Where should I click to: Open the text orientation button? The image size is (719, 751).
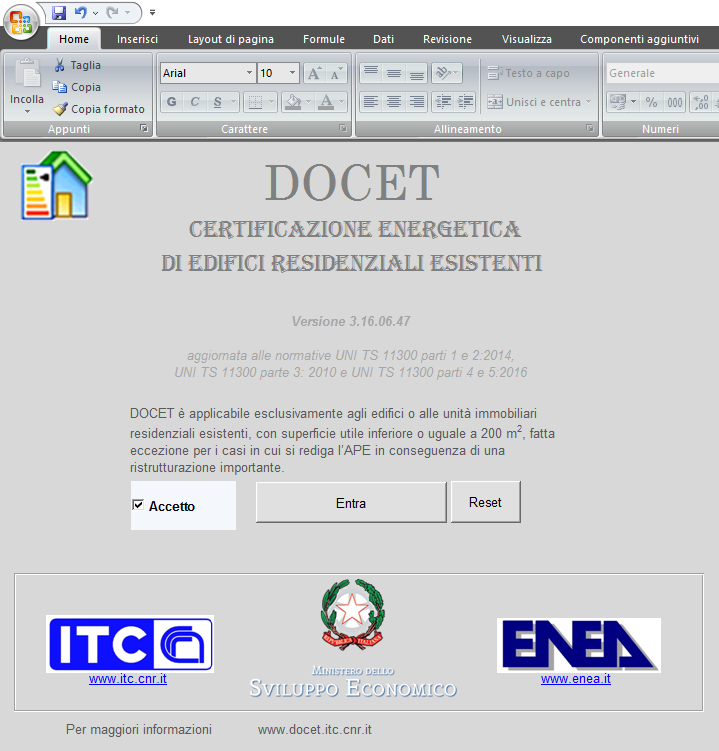point(446,73)
